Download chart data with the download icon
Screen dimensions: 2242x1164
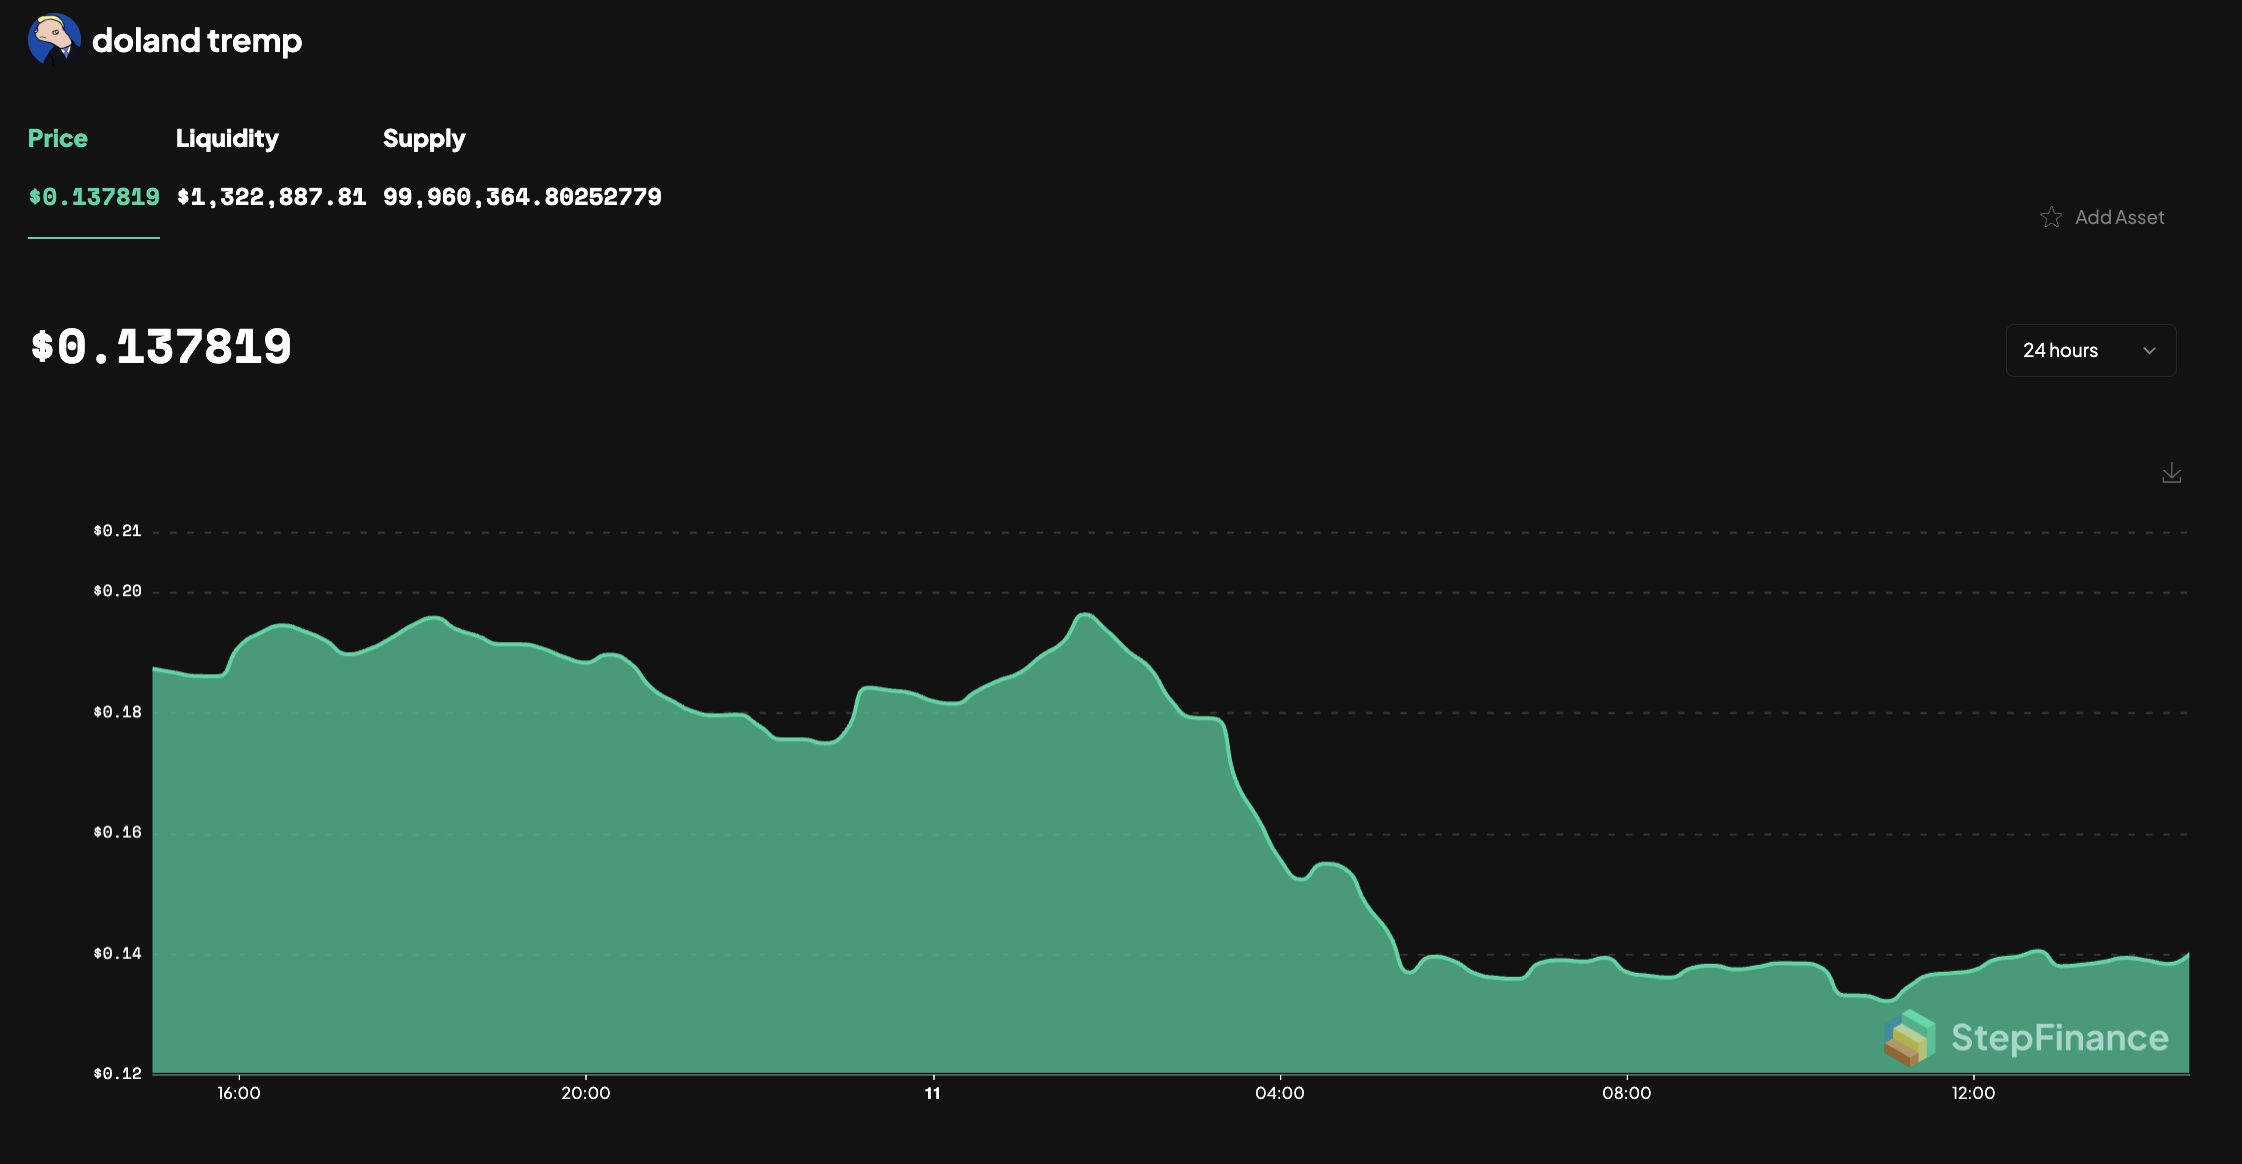pyautogui.click(x=2171, y=473)
